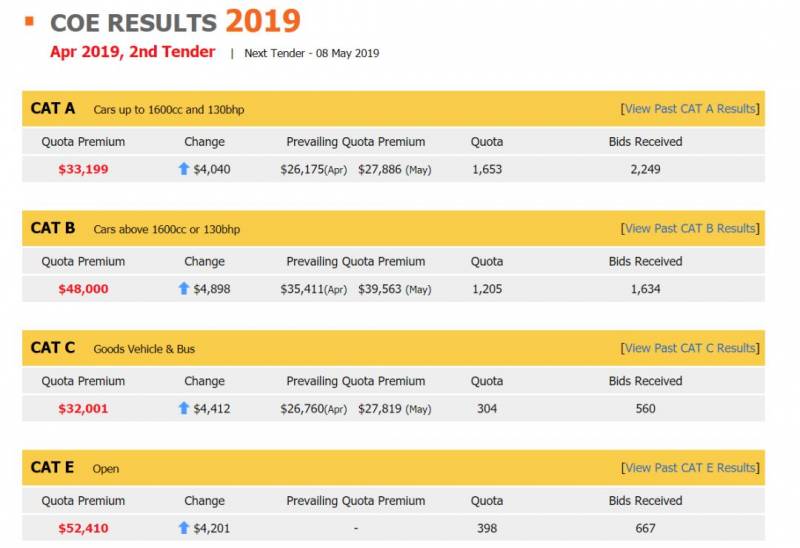Image resolution: width=800 pixels, height=548 pixels.
Task: Open View Past CAT E Results link
Action: (690, 467)
